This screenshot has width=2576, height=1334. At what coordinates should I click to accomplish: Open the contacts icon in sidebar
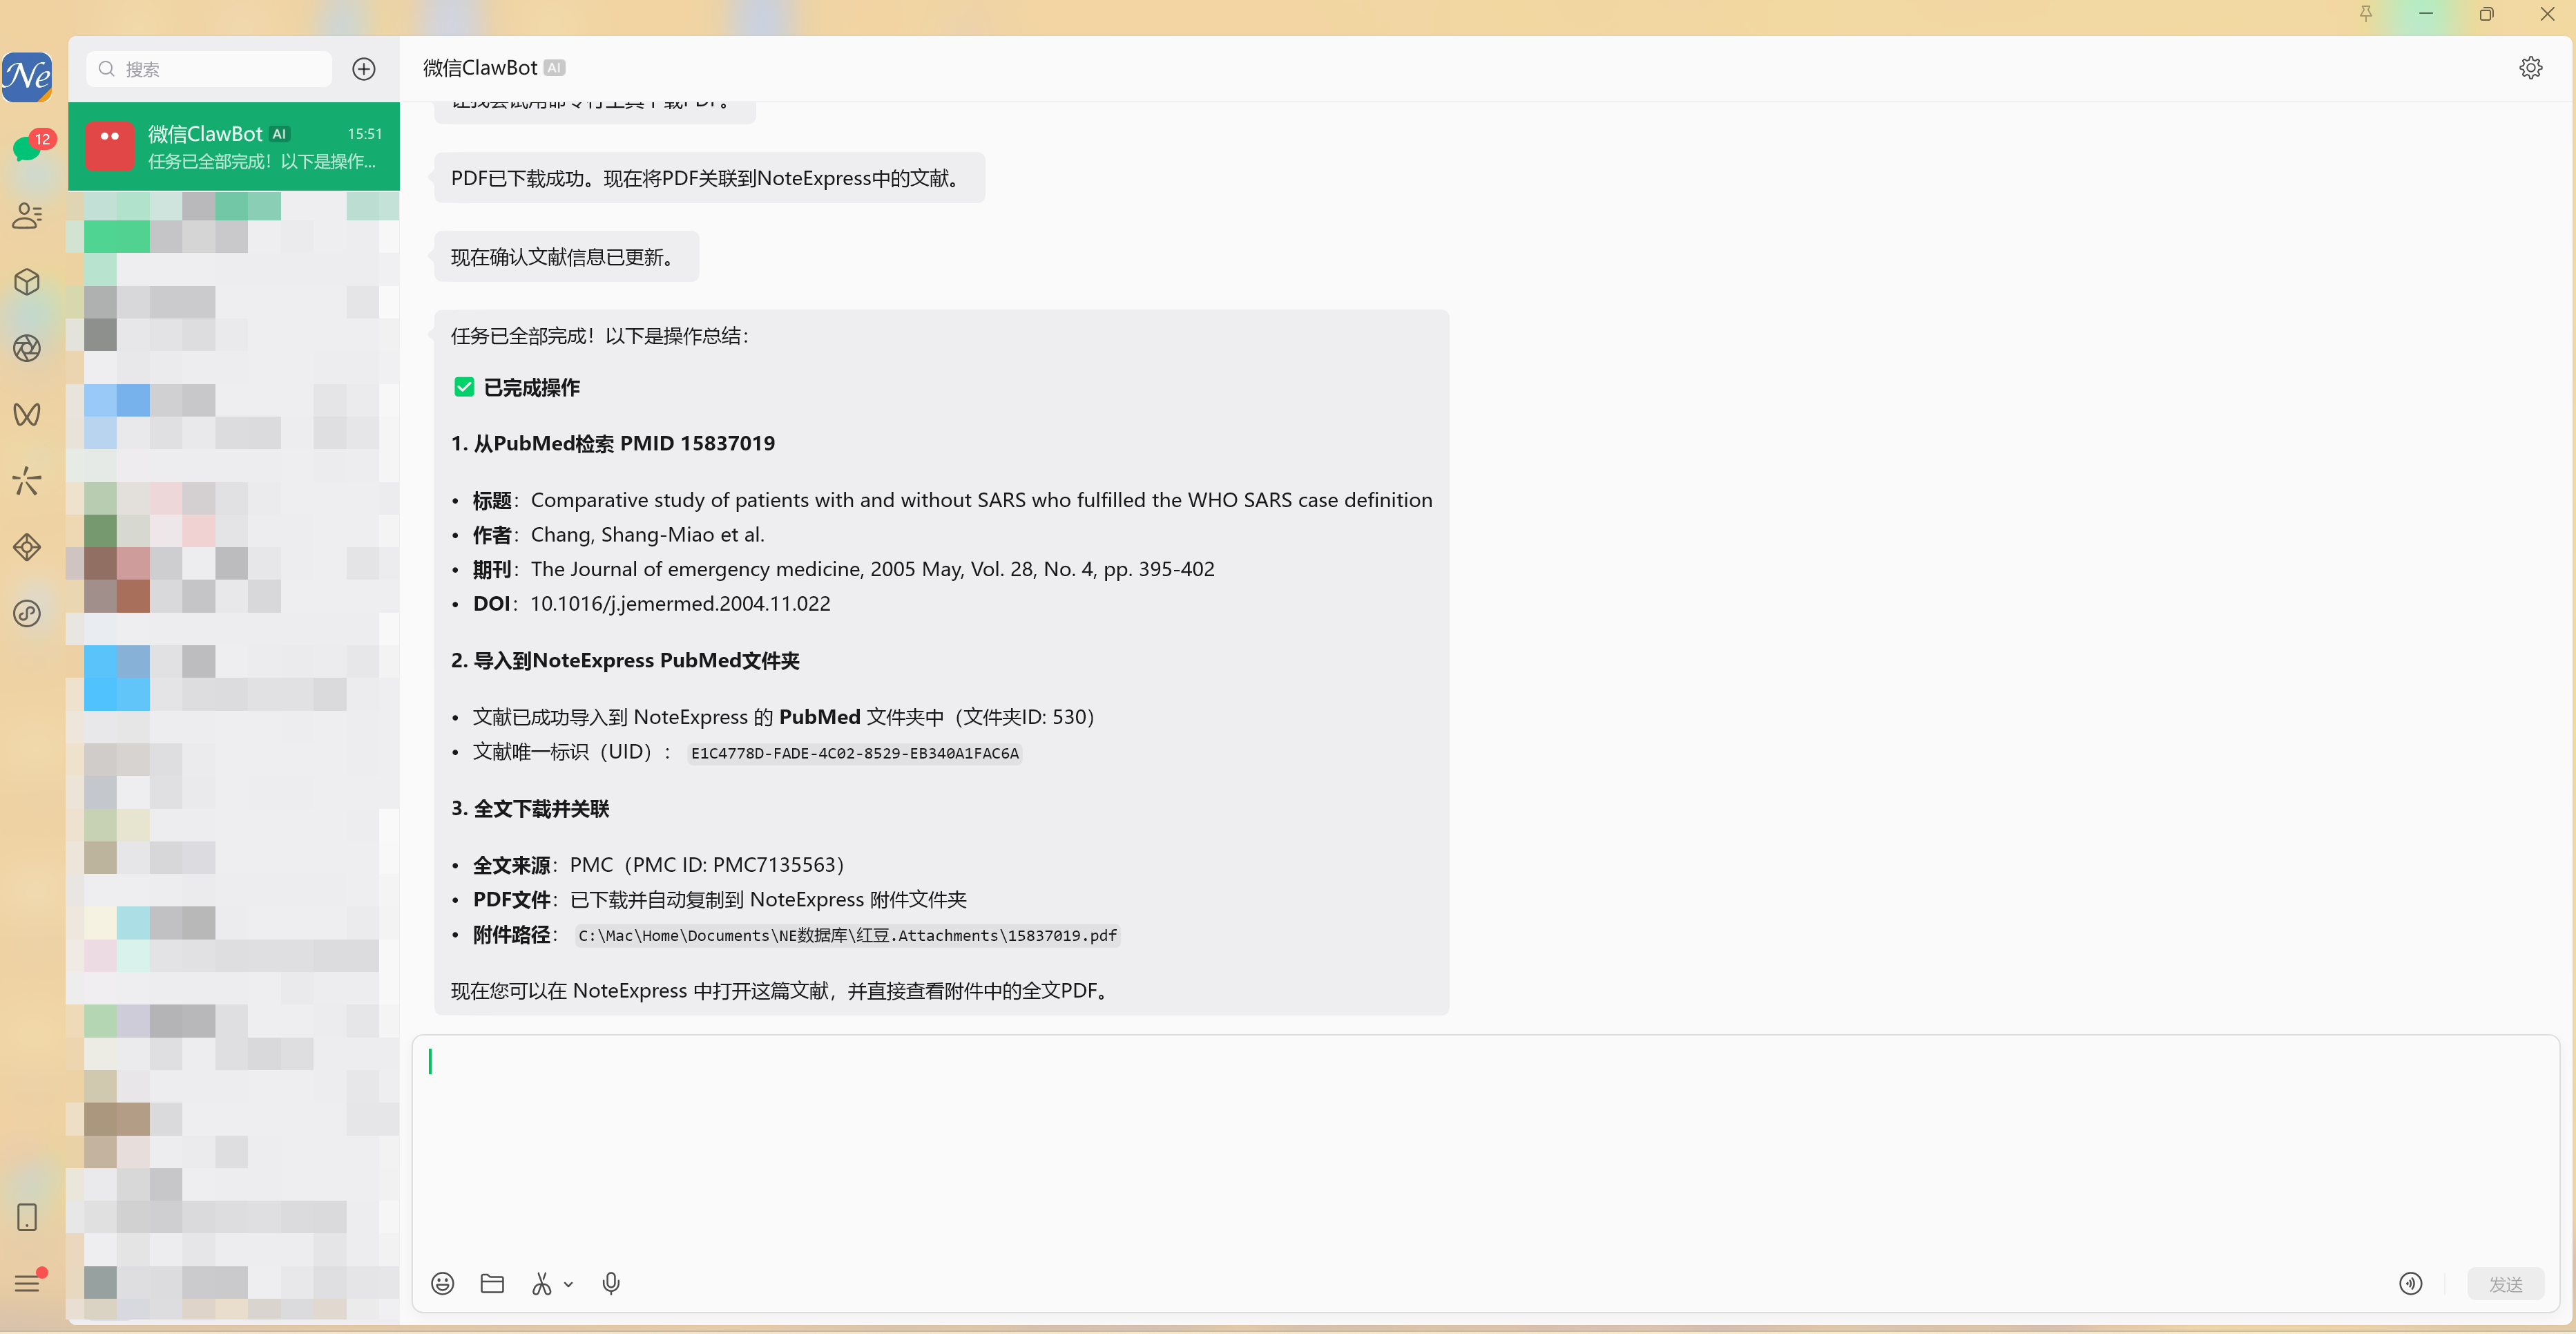click(27, 215)
